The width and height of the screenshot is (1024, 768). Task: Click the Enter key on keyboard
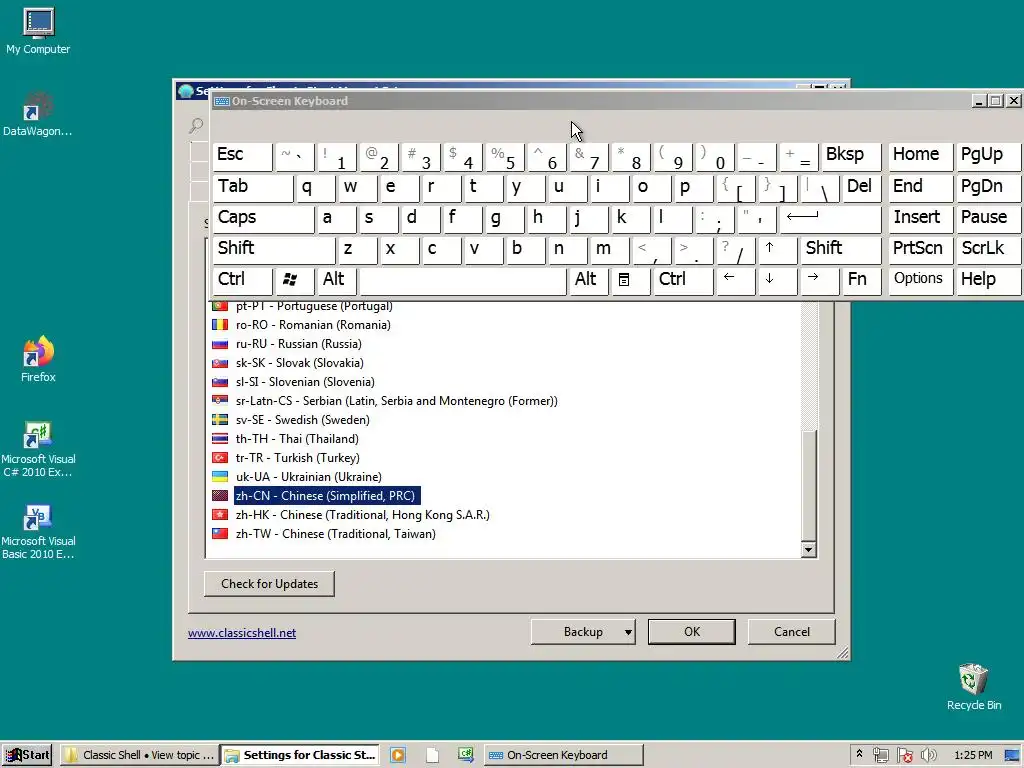[829, 218]
